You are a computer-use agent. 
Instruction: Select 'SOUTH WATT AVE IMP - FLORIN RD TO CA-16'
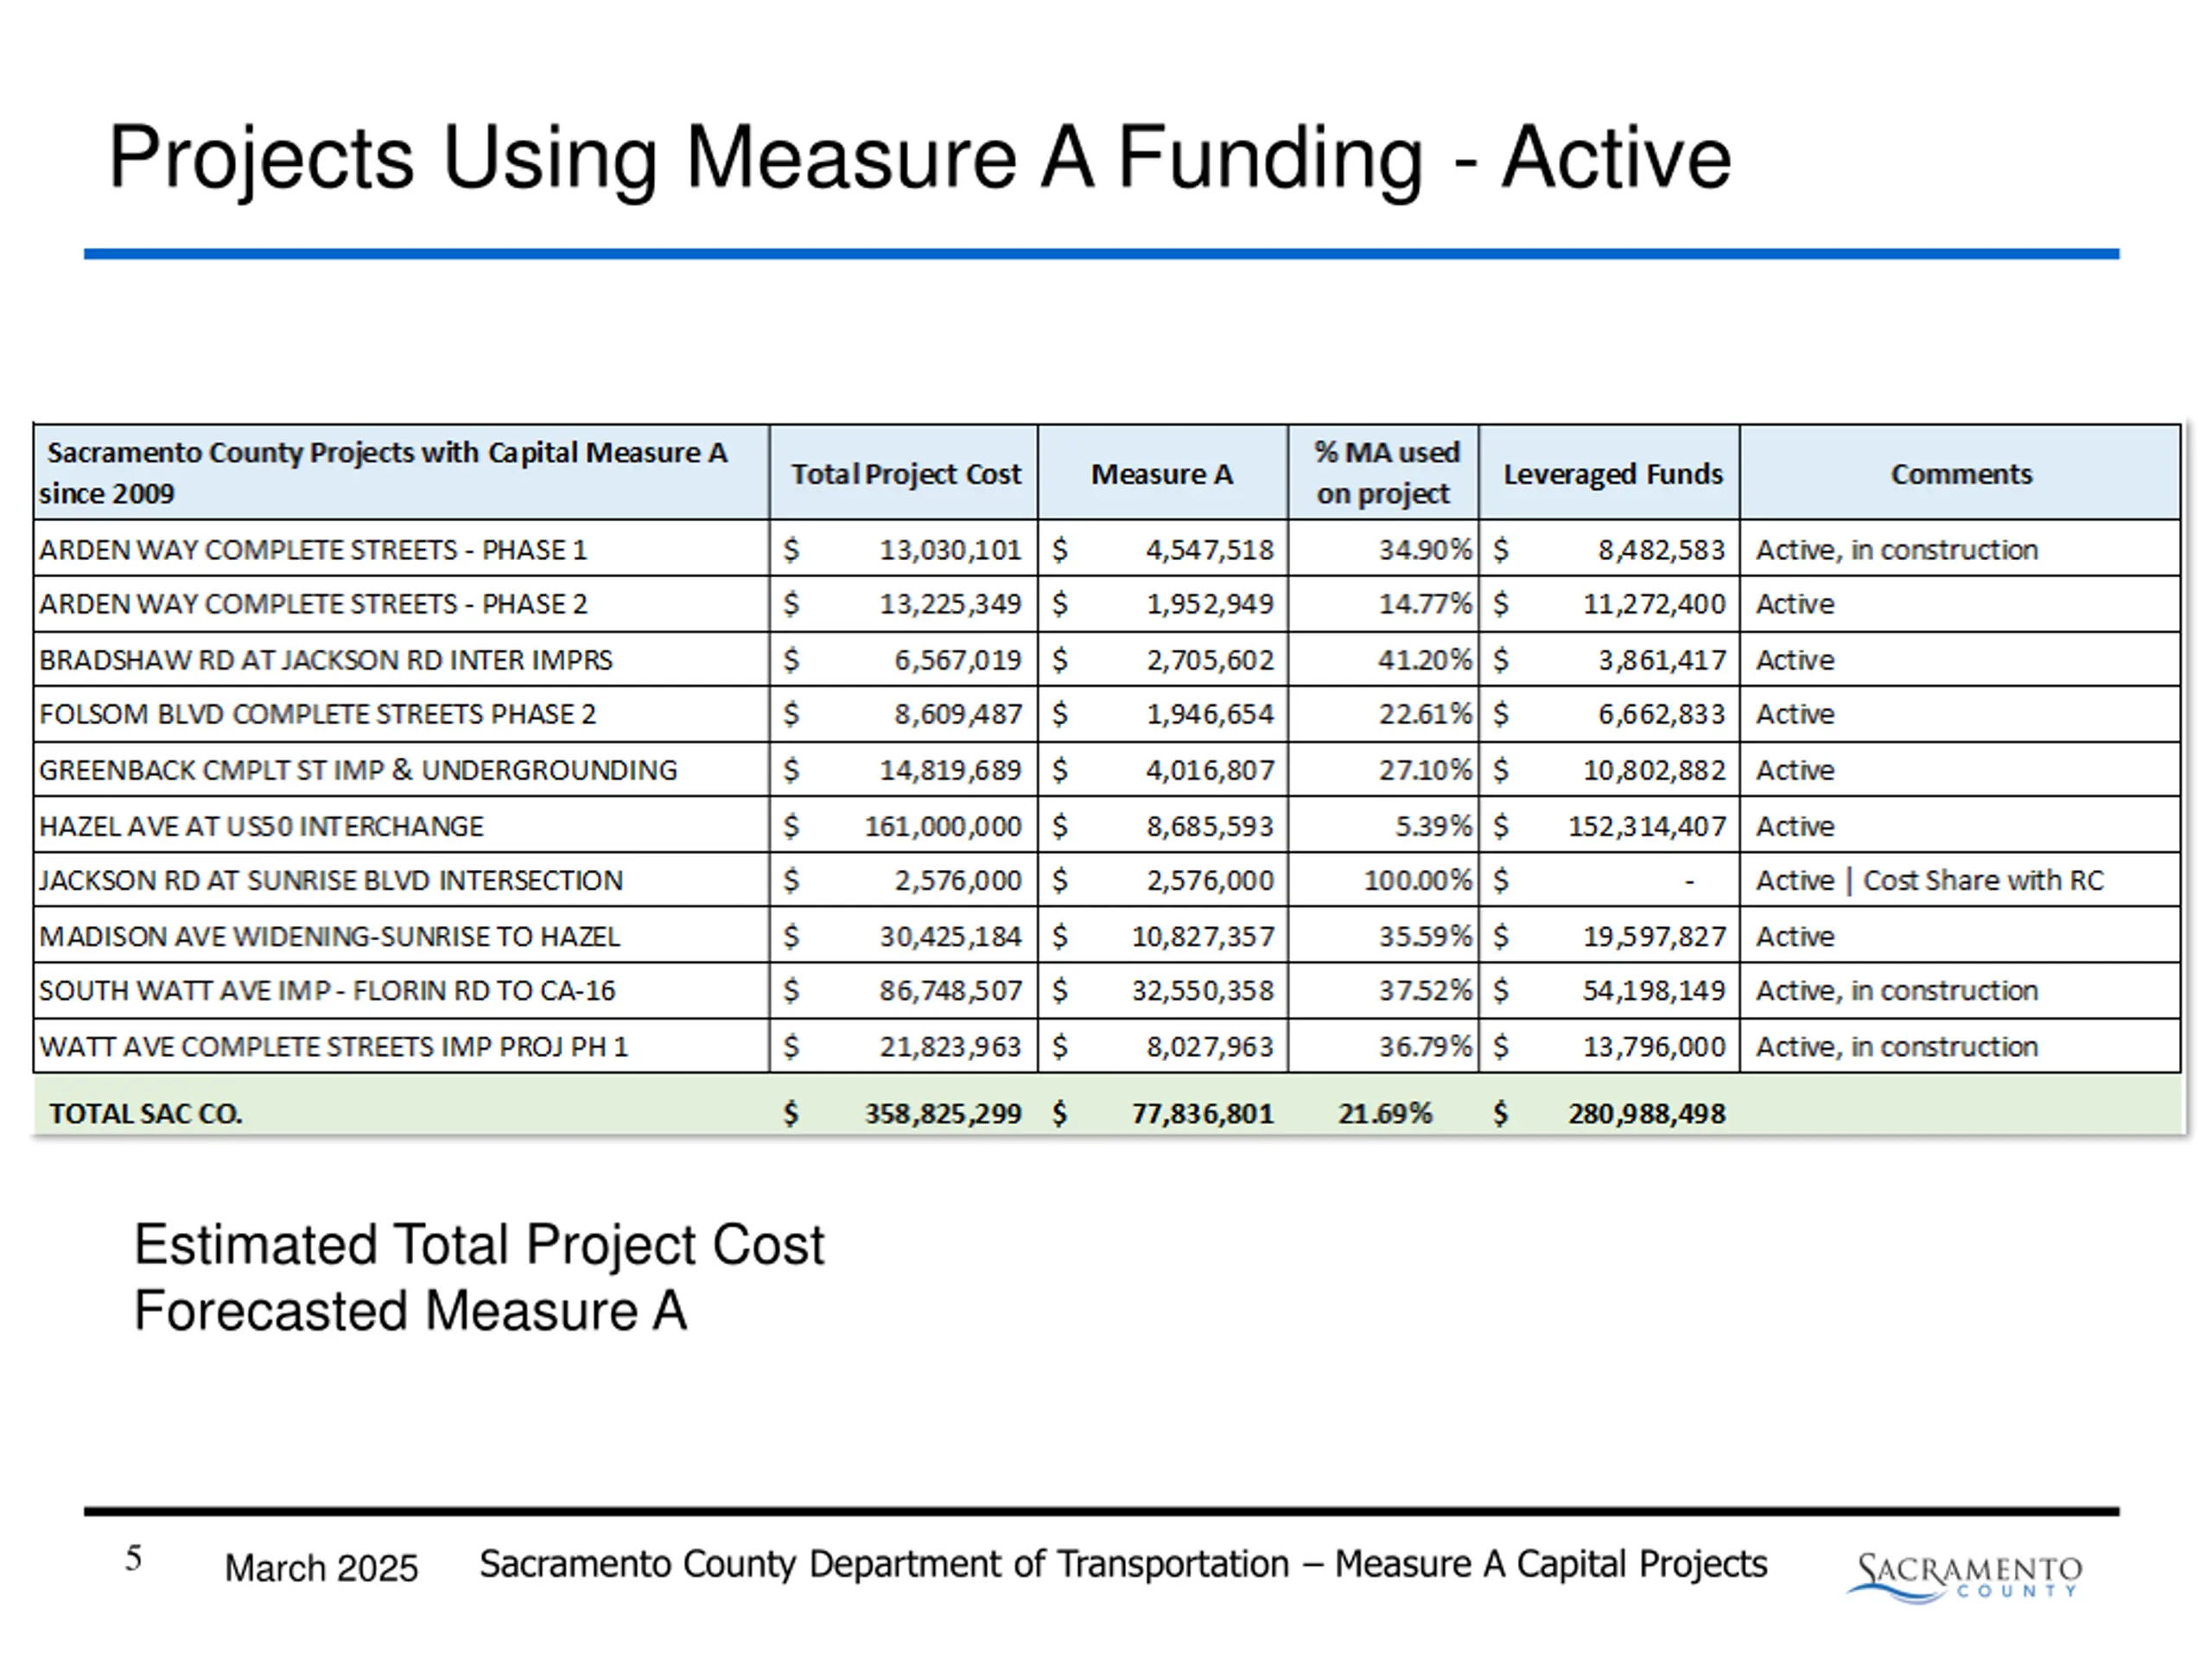(327, 990)
